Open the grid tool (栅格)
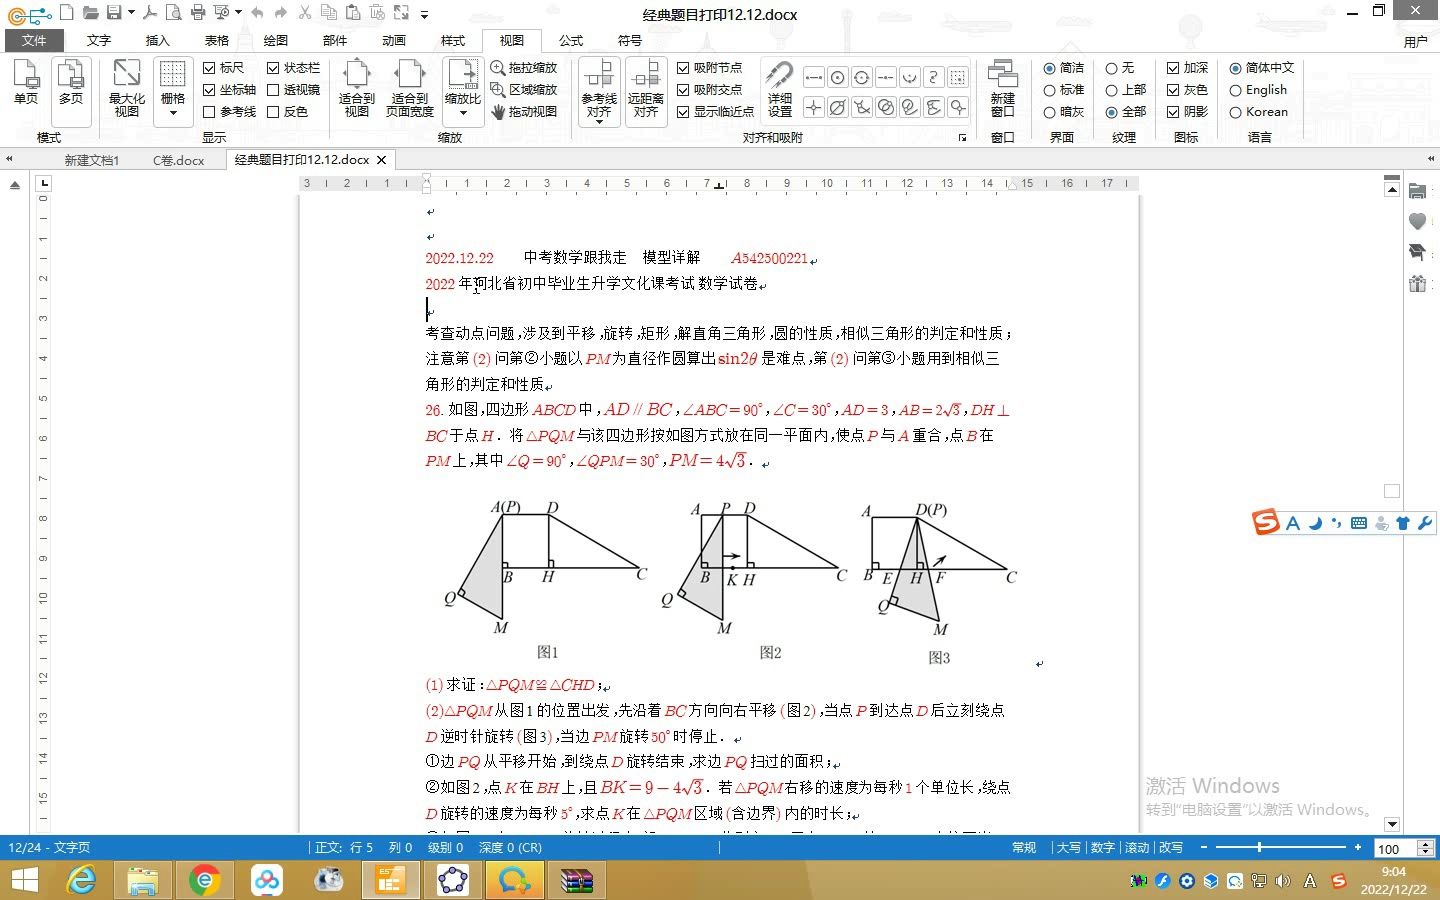The height and width of the screenshot is (900, 1440). (x=172, y=80)
